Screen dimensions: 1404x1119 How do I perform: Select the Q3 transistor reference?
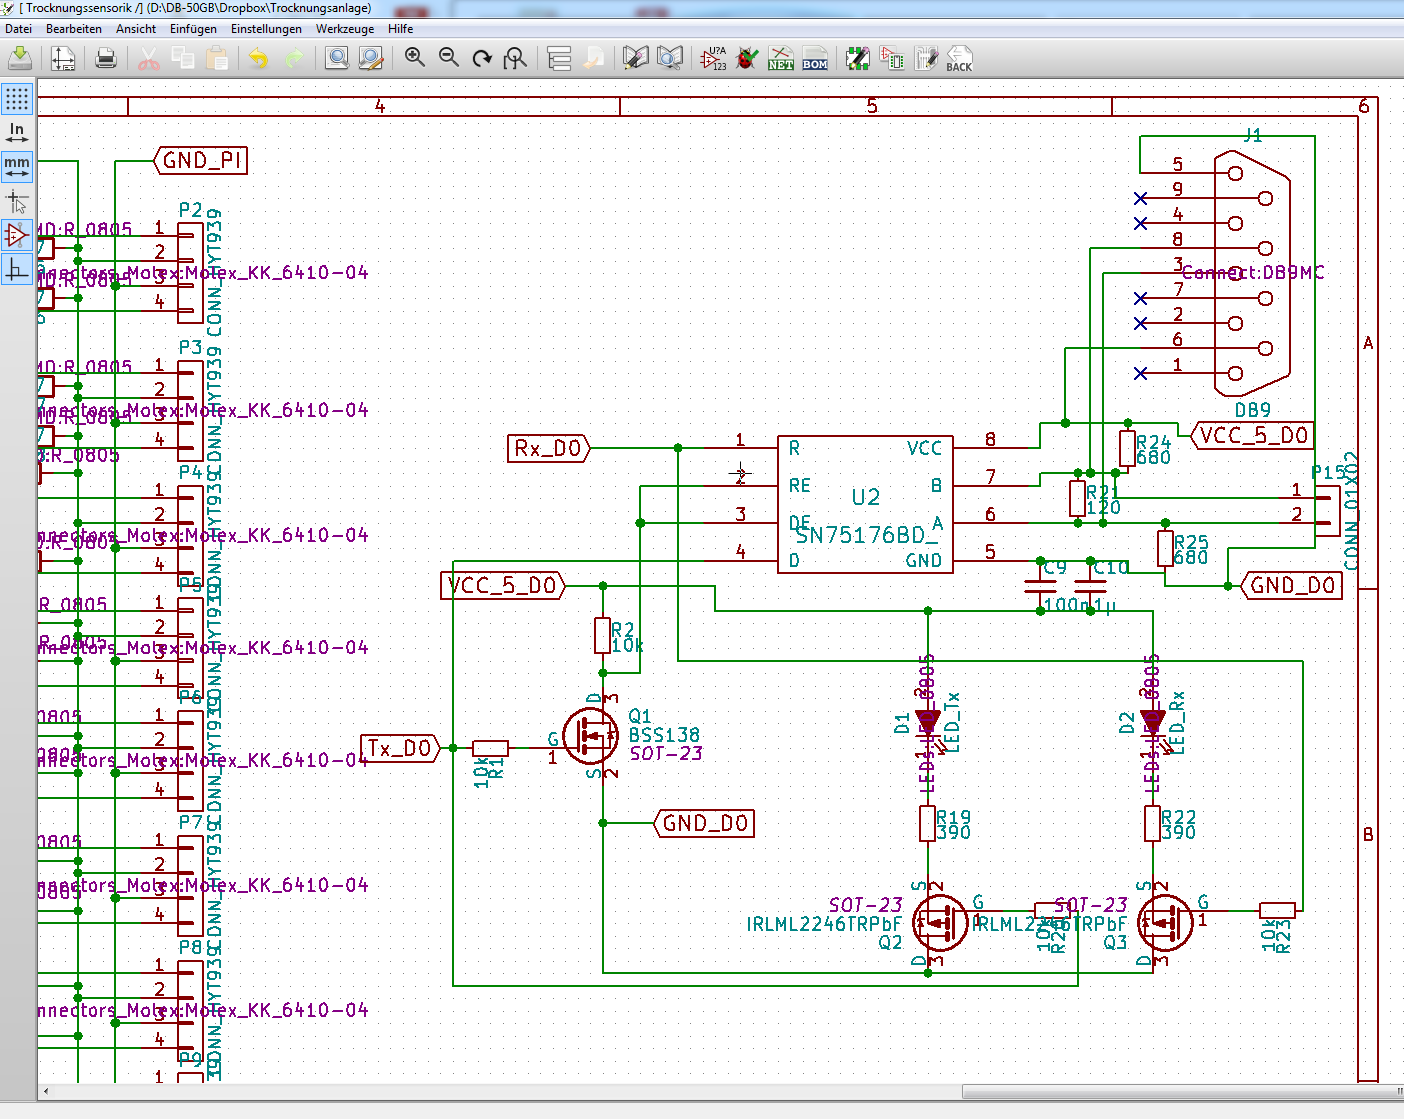(1115, 942)
